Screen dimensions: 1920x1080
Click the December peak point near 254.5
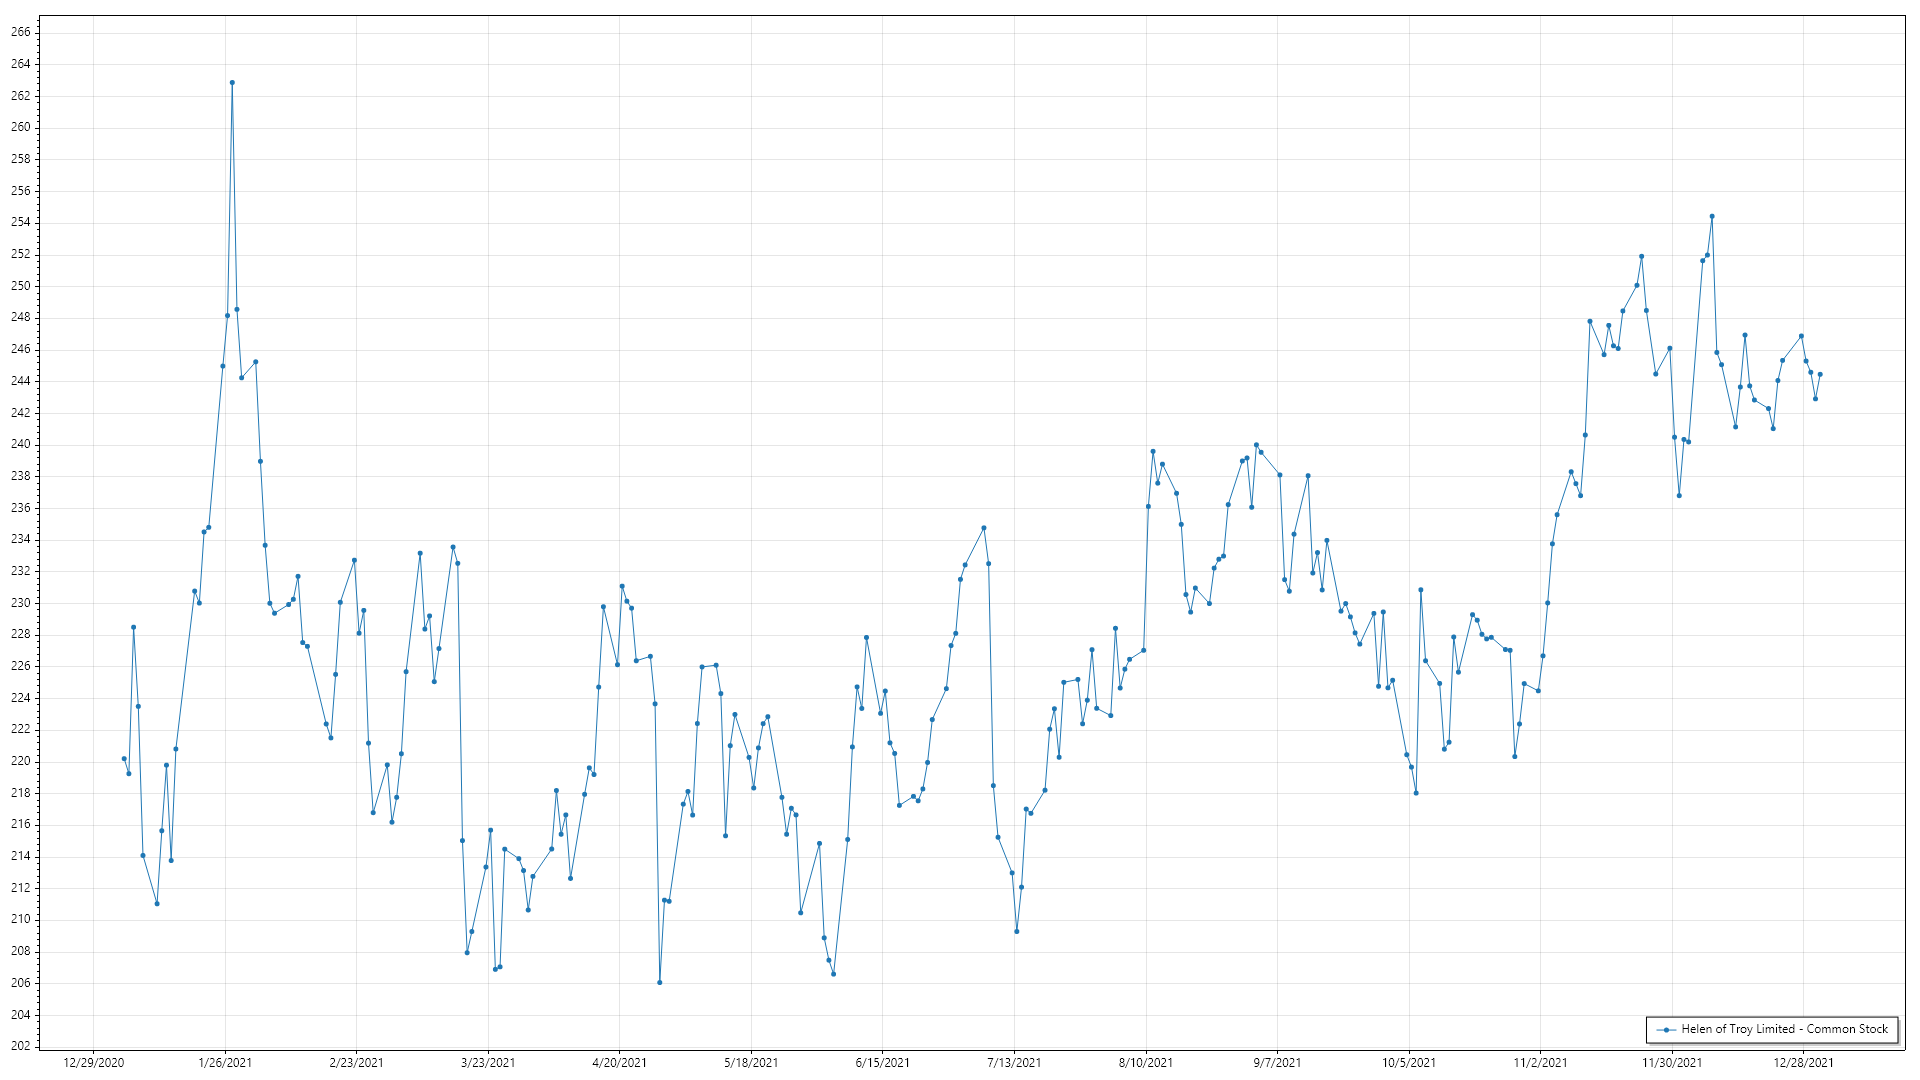click(x=1712, y=216)
